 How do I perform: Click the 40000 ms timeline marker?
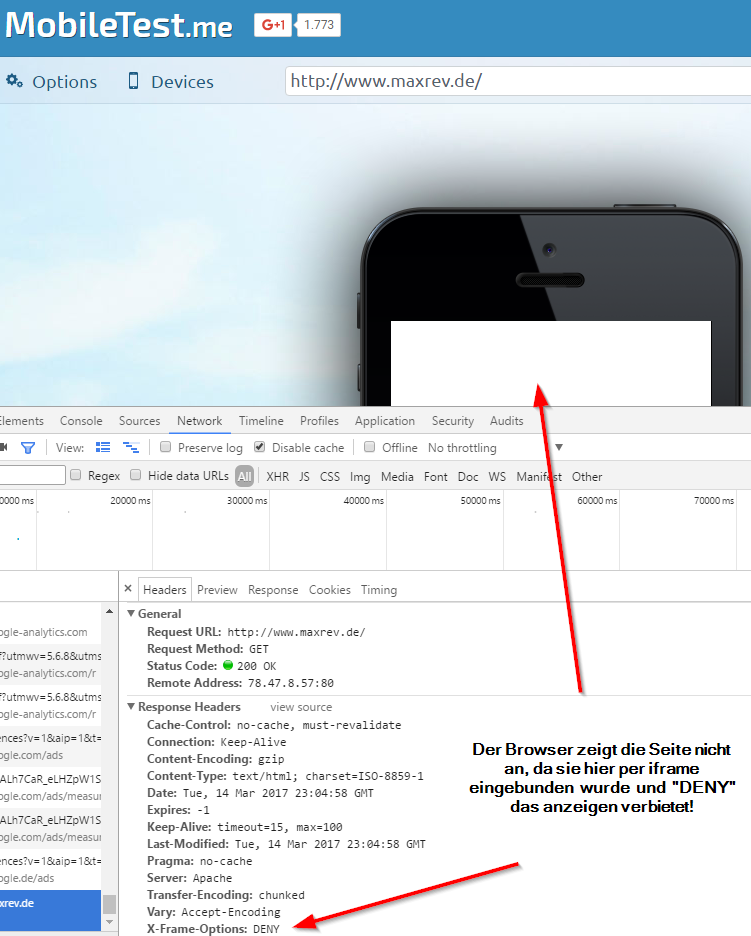[364, 501]
